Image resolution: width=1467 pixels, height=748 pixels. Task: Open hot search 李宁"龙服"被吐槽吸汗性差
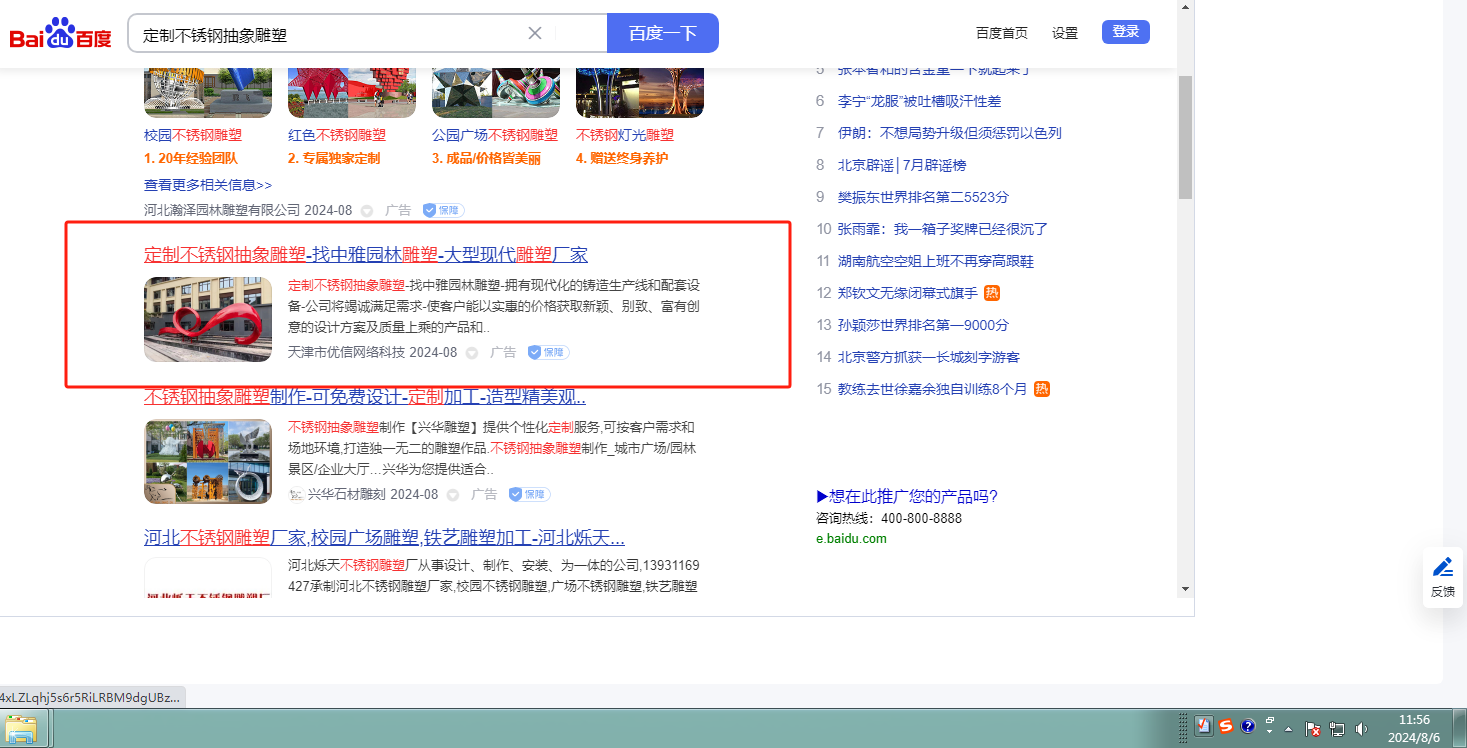919,101
